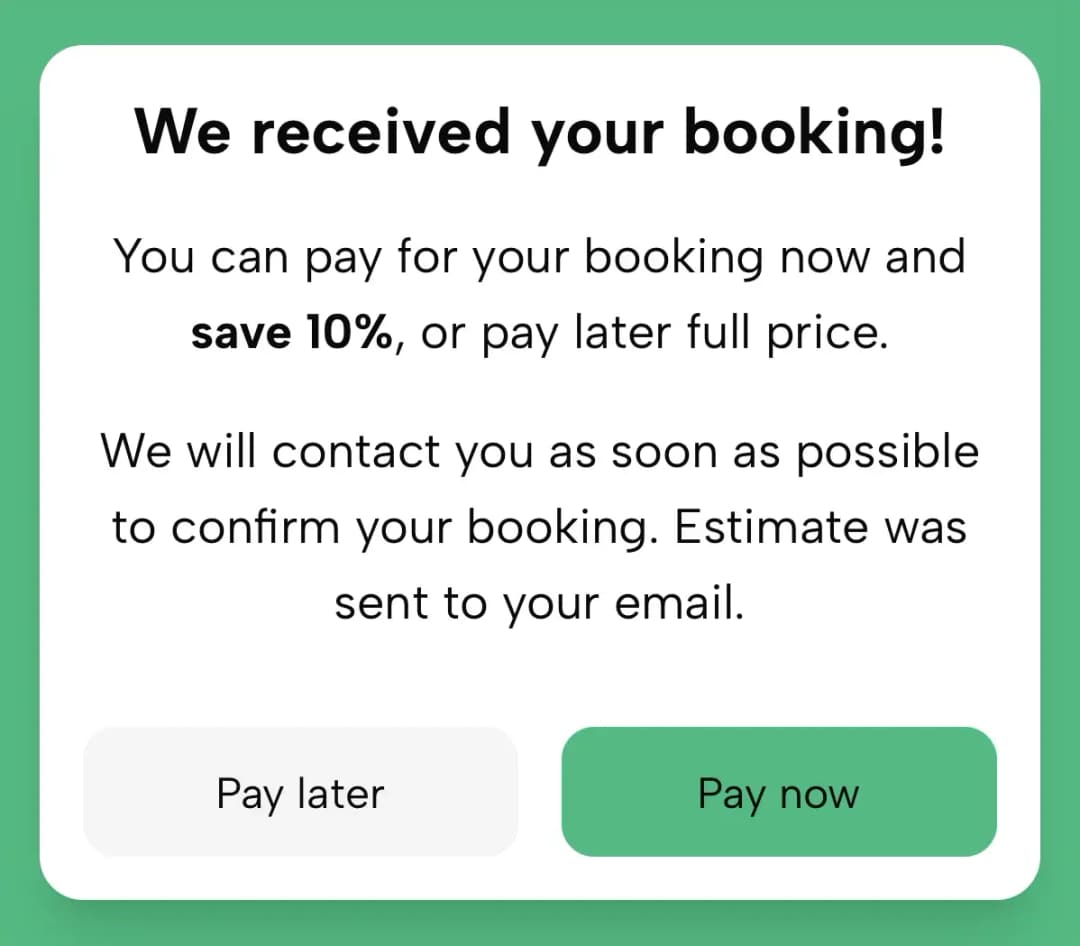The height and width of the screenshot is (946, 1080).
Task: Choose the Pay later button
Action: click(x=300, y=792)
